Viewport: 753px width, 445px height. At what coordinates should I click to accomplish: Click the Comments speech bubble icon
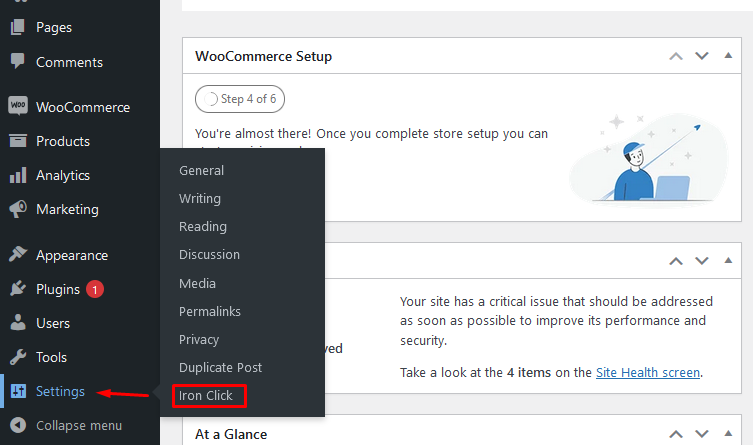17,62
